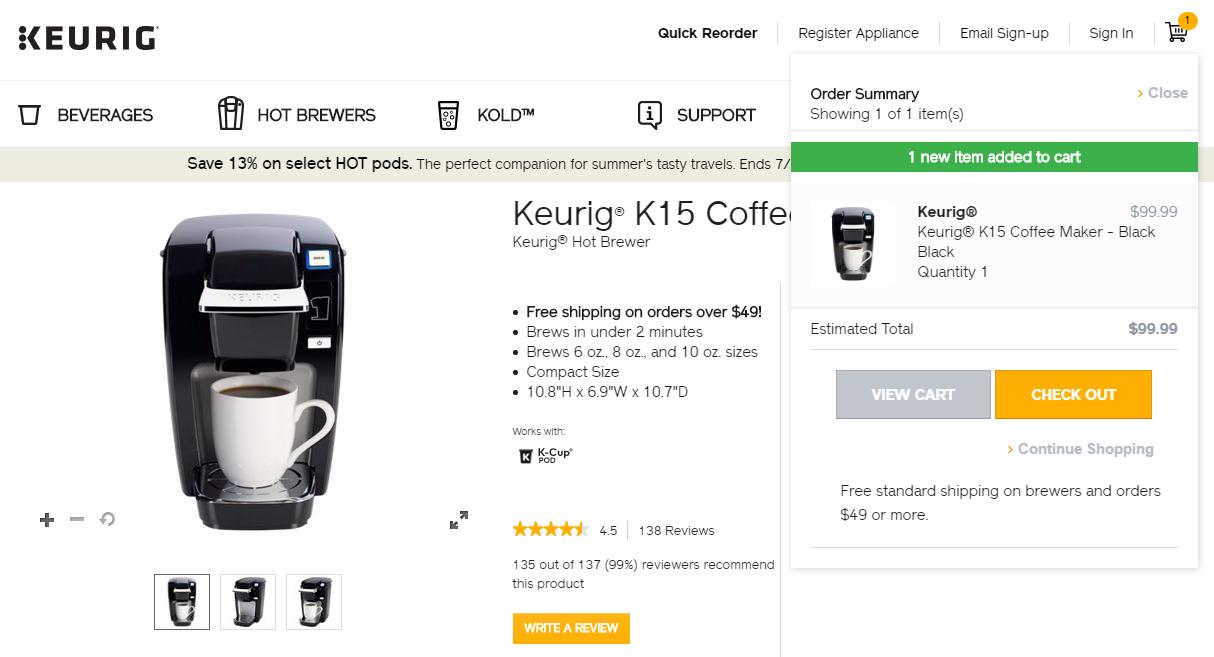Select Register Appliance from the top menu

coord(858,33)
